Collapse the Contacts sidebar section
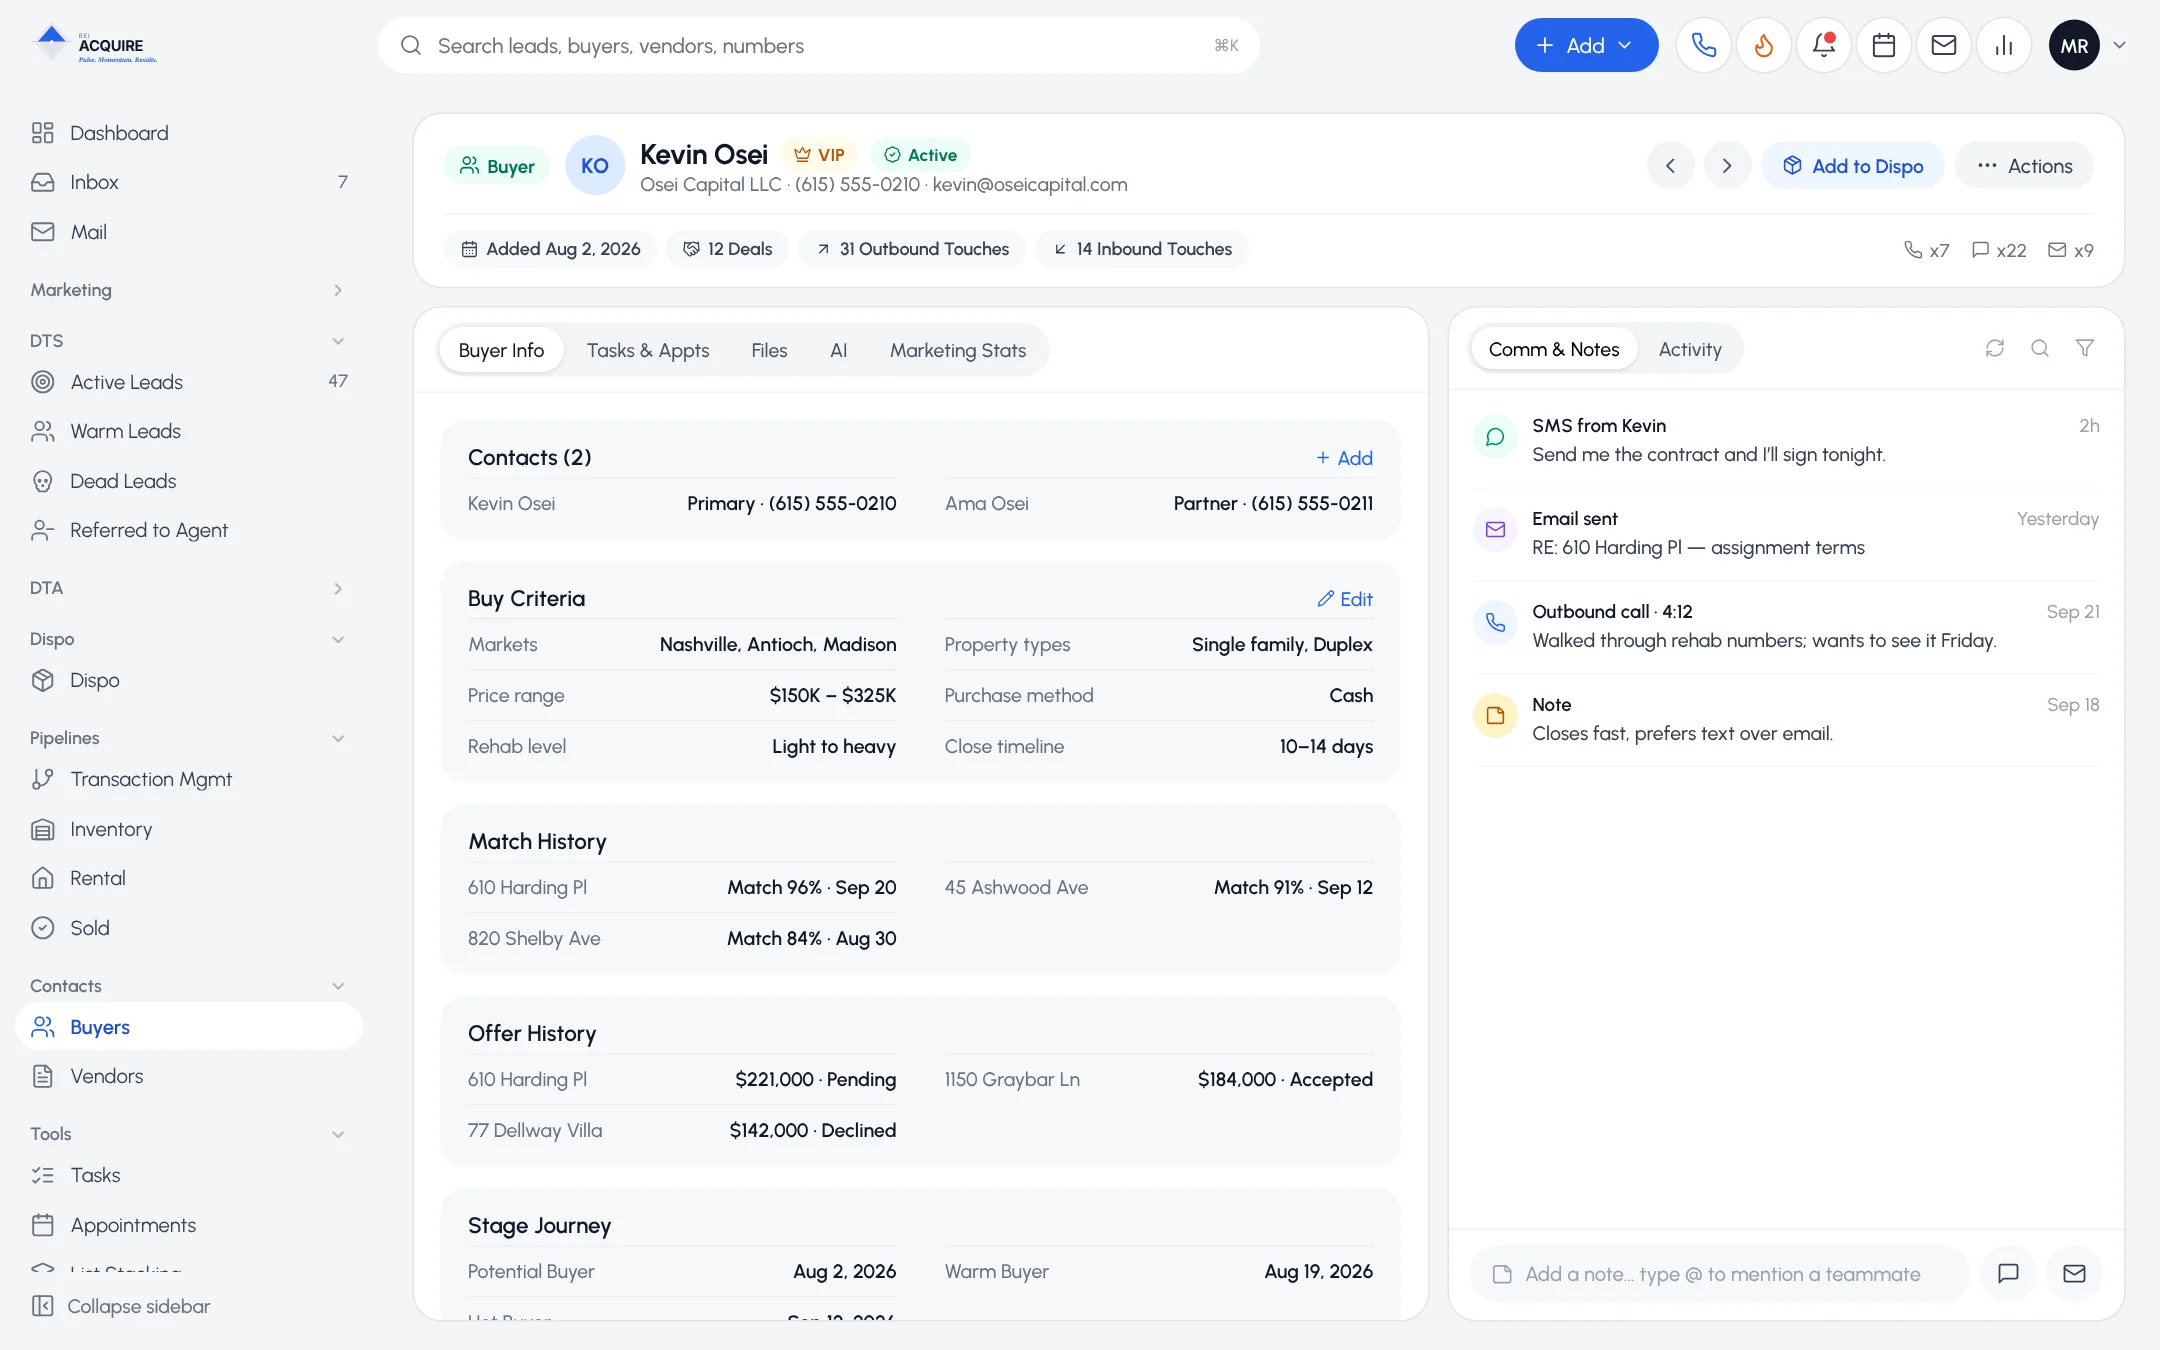The height and width of the screenshot is (1350, 2160). 338,986
